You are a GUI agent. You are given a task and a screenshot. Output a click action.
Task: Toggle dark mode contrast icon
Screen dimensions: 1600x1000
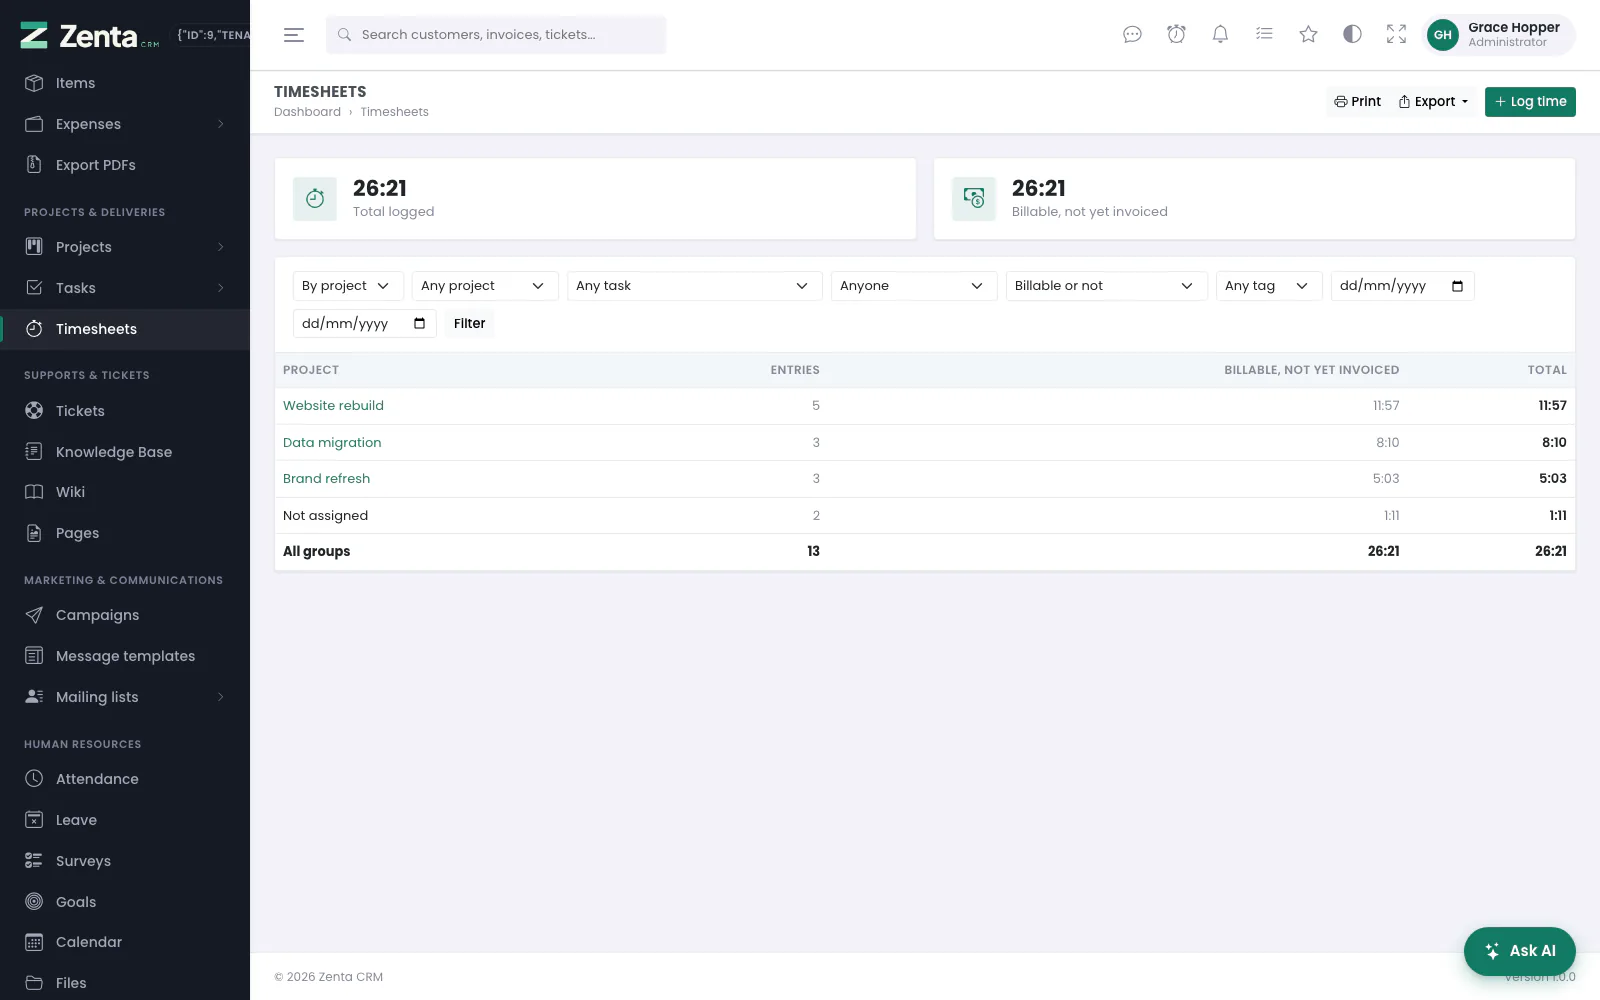[x=1352, y=35]
